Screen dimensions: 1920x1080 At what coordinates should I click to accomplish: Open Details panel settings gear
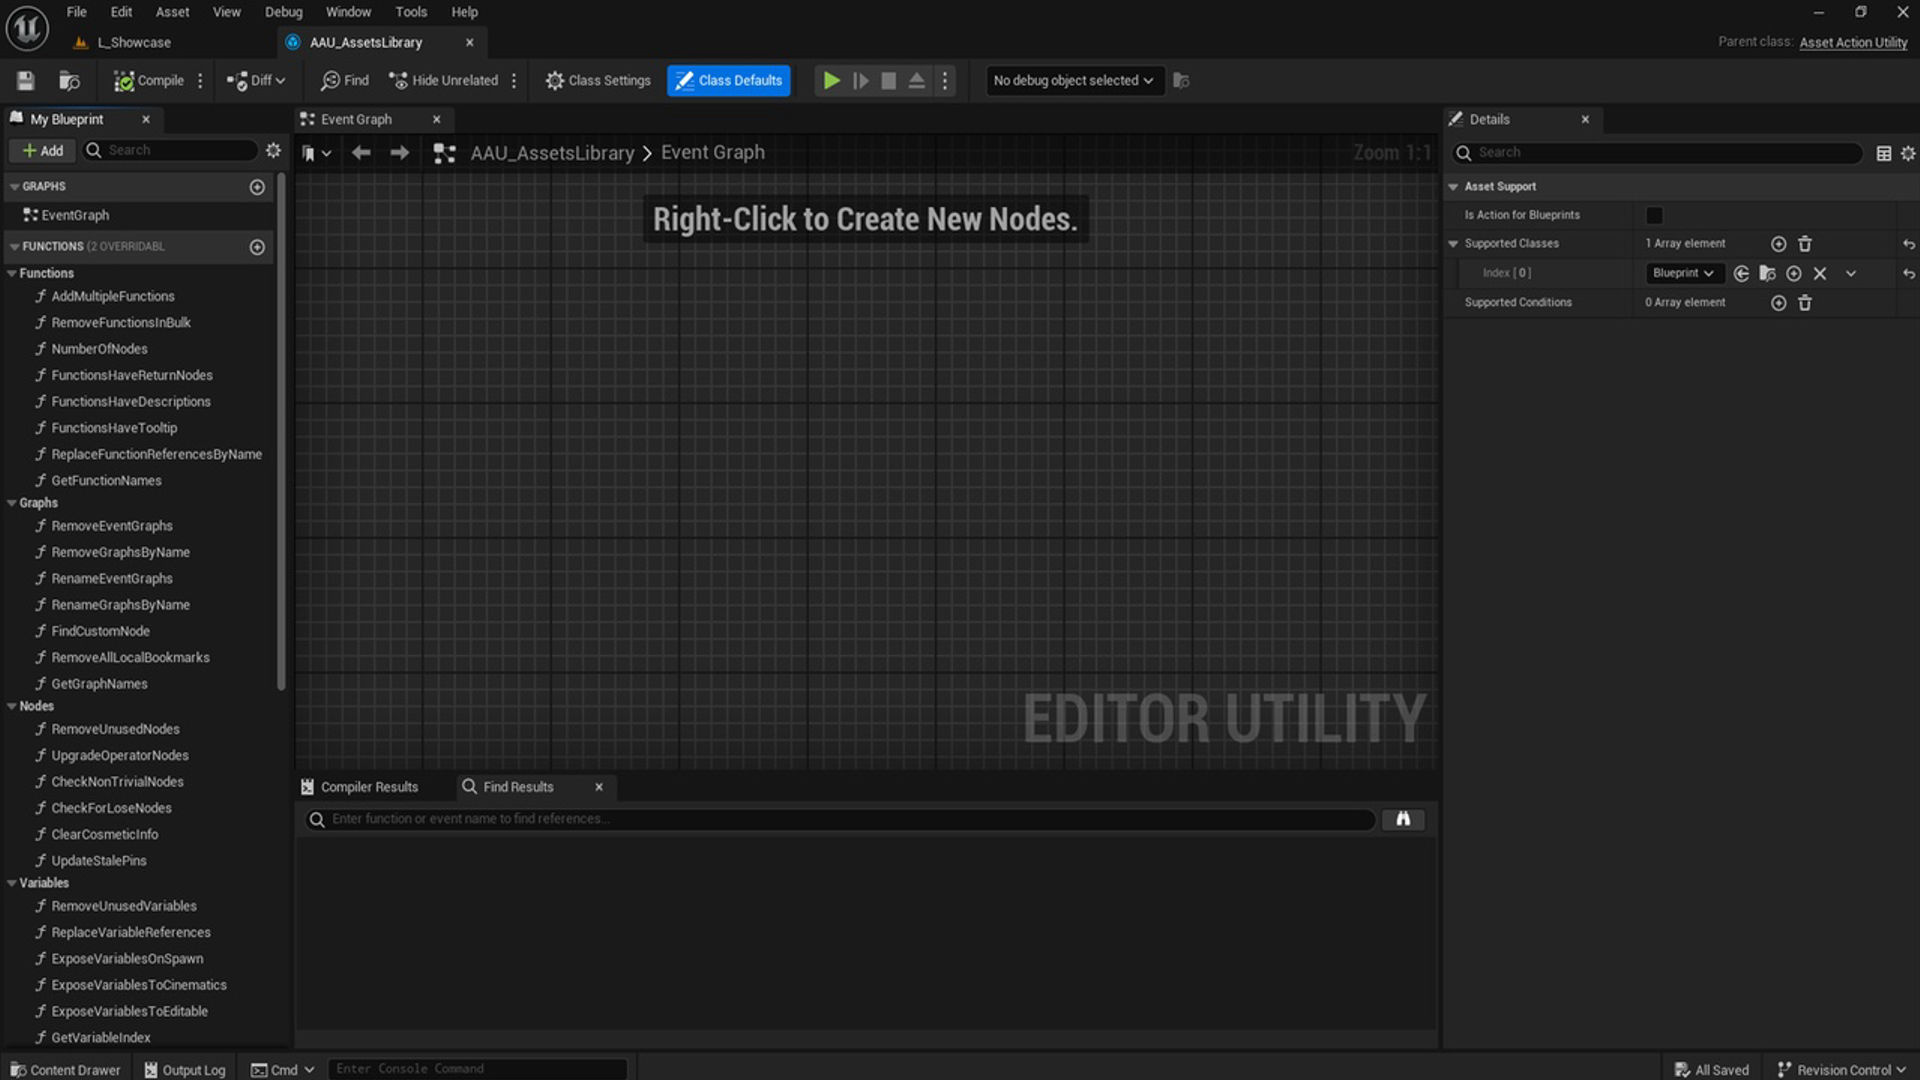click(1908, 153)
